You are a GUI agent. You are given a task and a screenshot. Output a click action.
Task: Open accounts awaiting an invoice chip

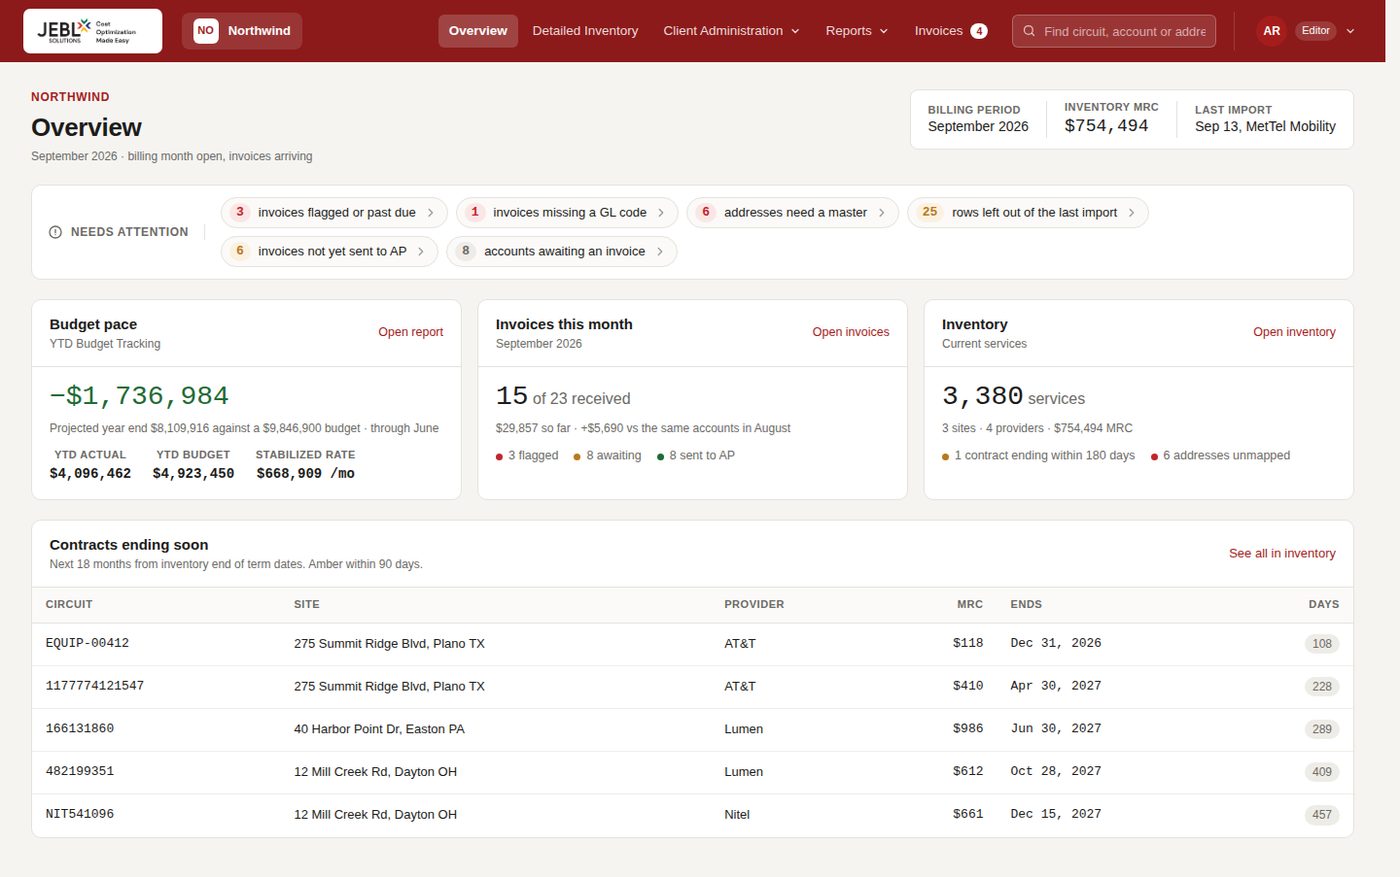(561, 251)
